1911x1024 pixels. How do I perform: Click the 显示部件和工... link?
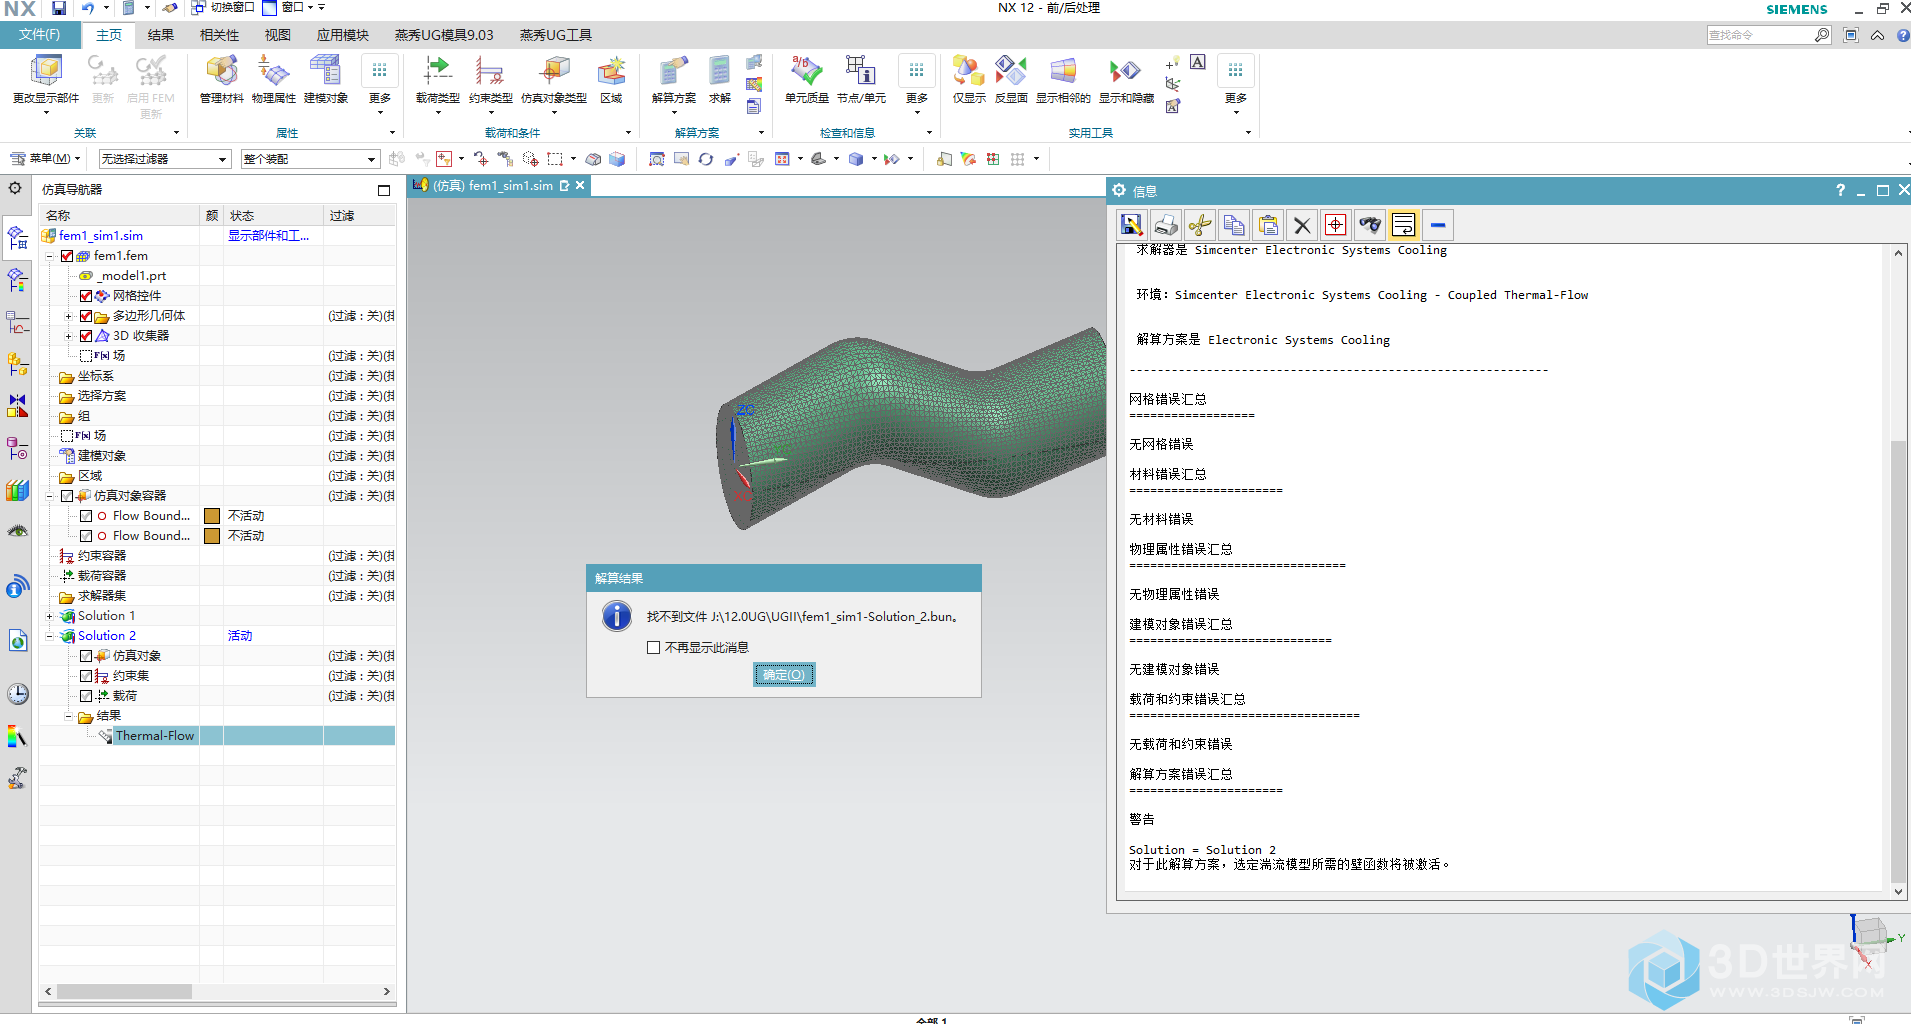pos(269,236)
